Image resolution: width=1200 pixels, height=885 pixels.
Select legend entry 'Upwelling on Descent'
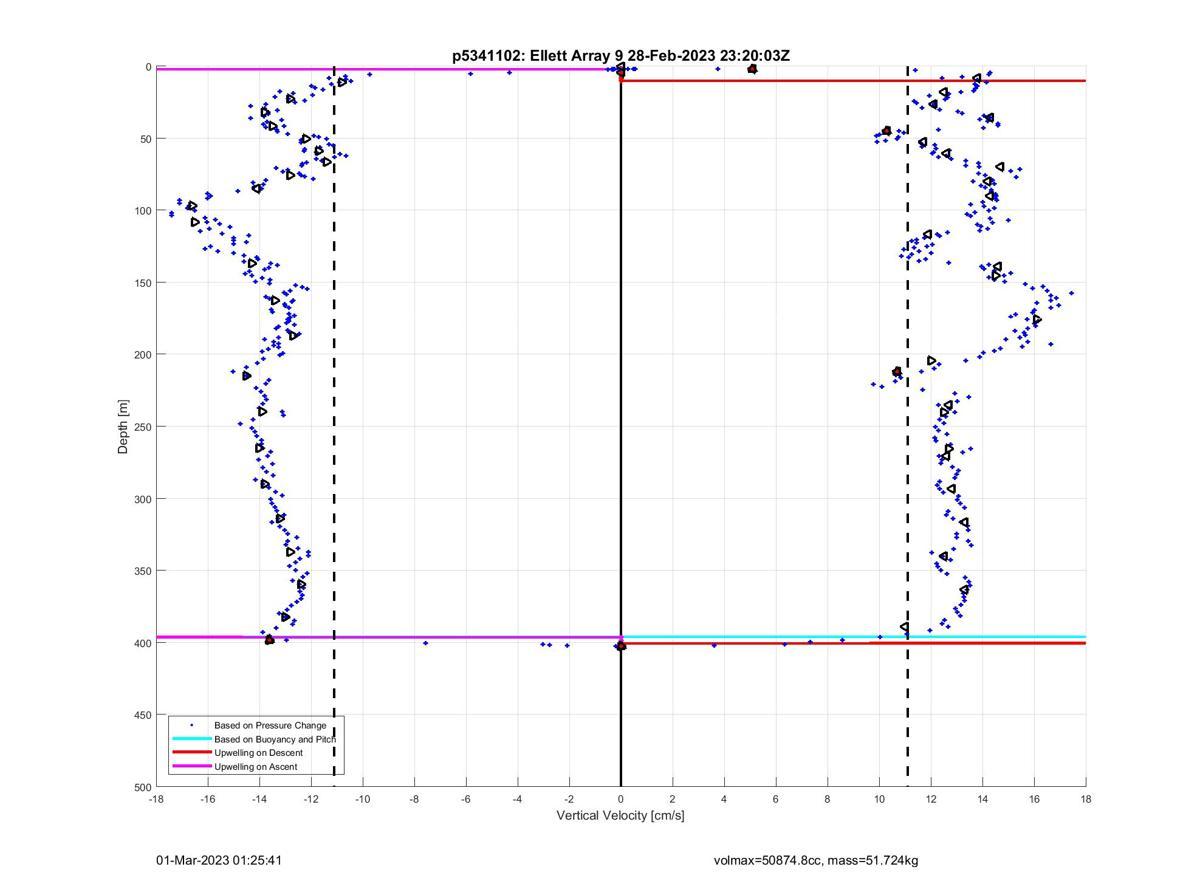point(258,753)
